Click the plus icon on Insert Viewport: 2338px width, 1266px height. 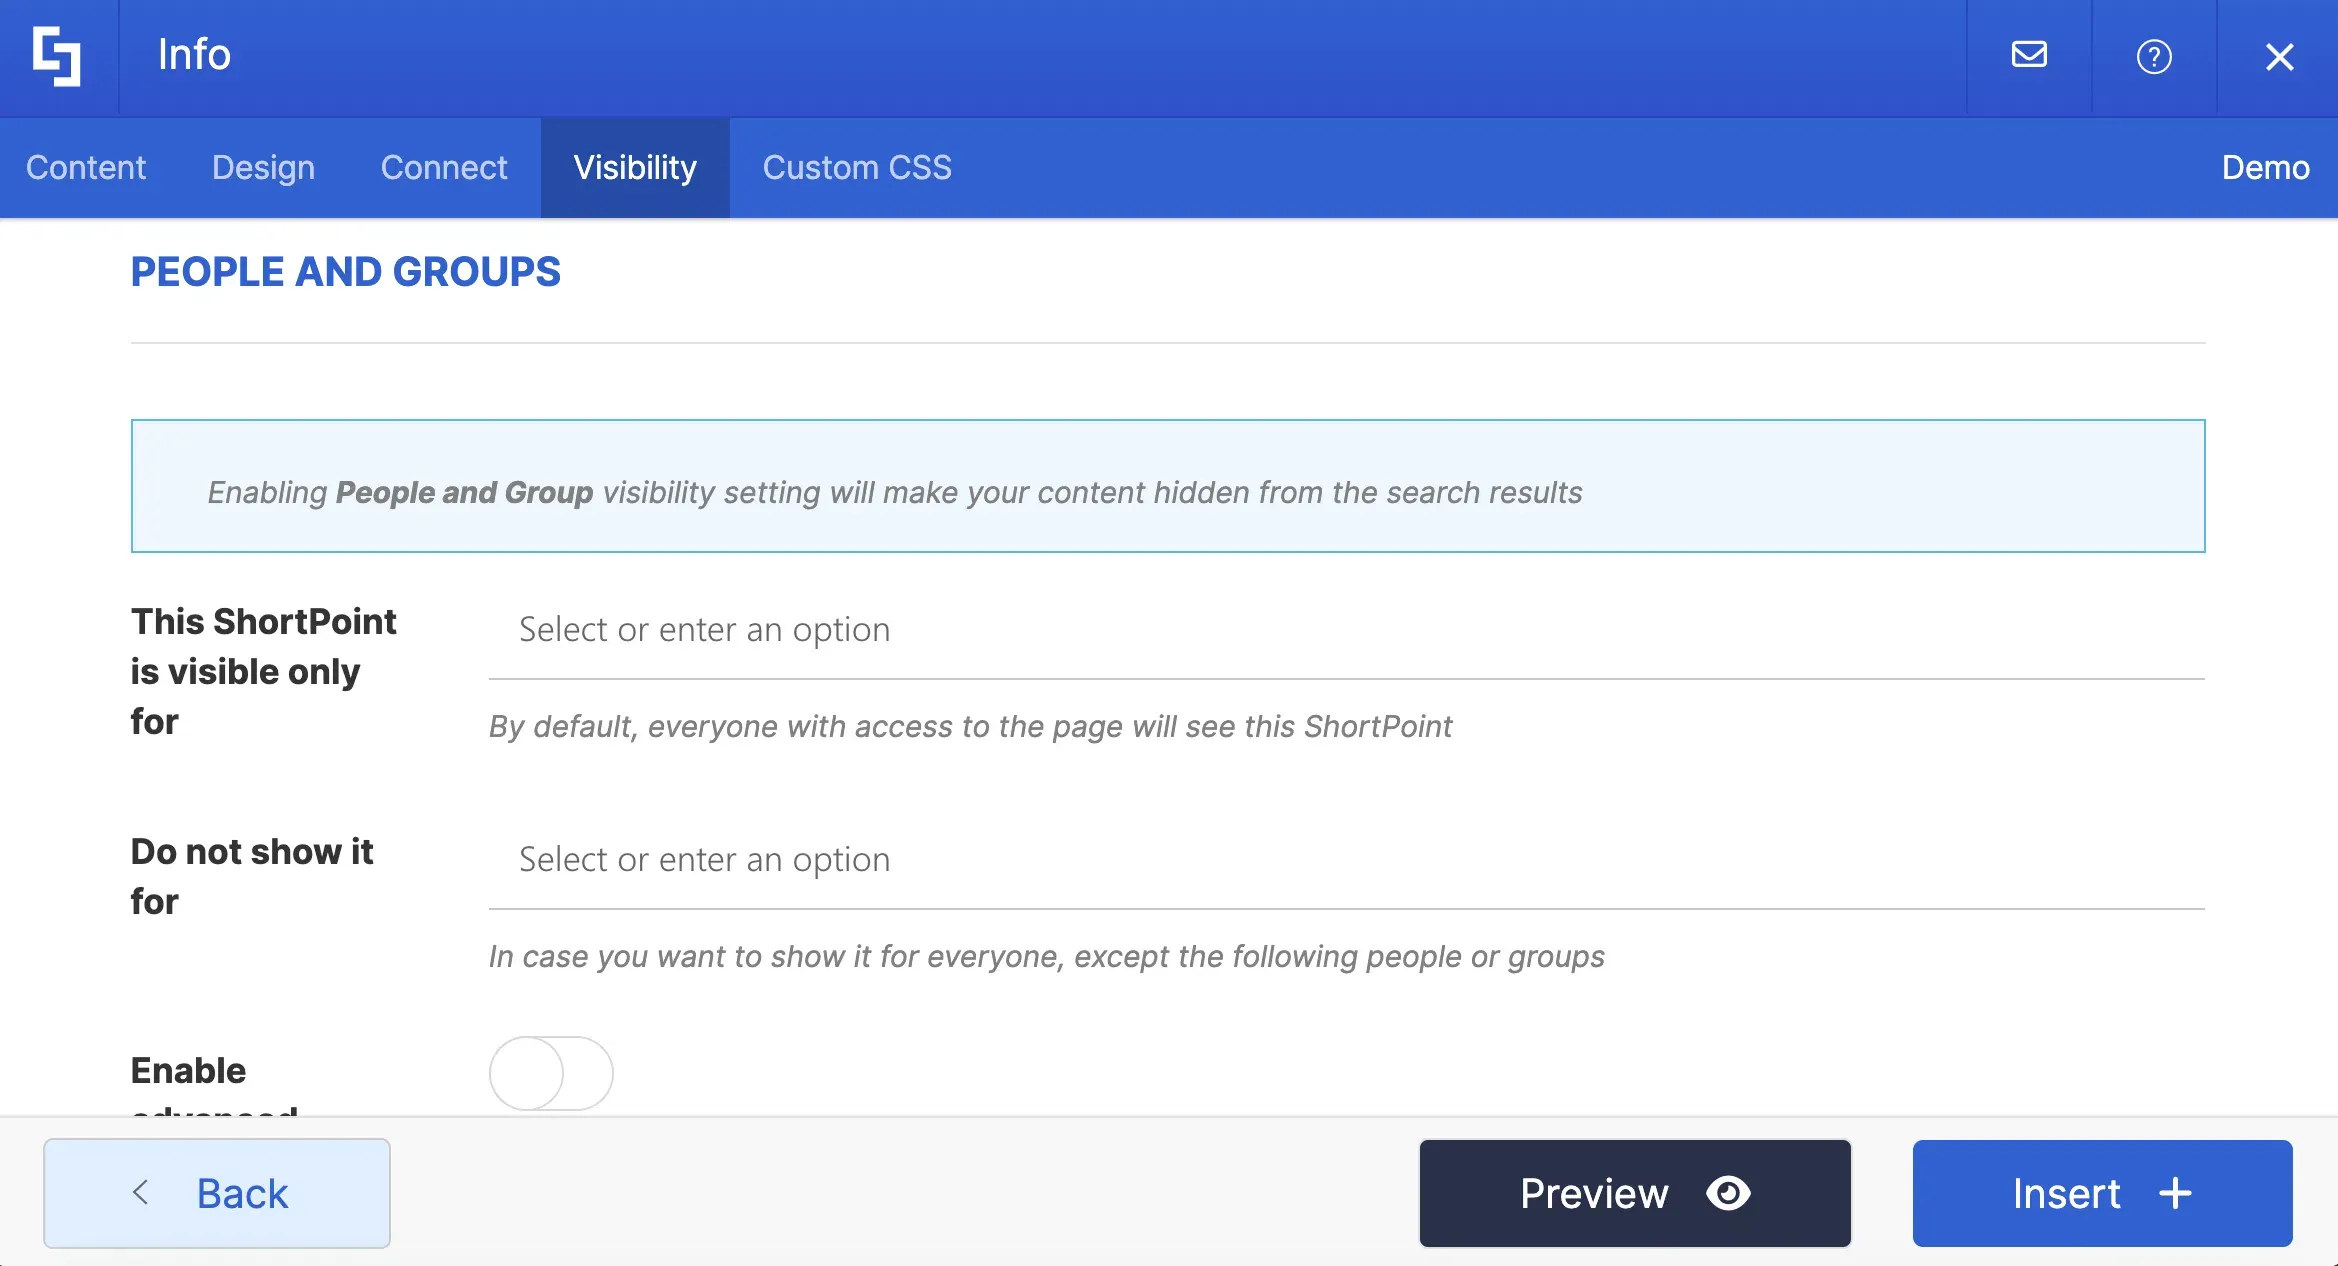coord(2175,1193)
